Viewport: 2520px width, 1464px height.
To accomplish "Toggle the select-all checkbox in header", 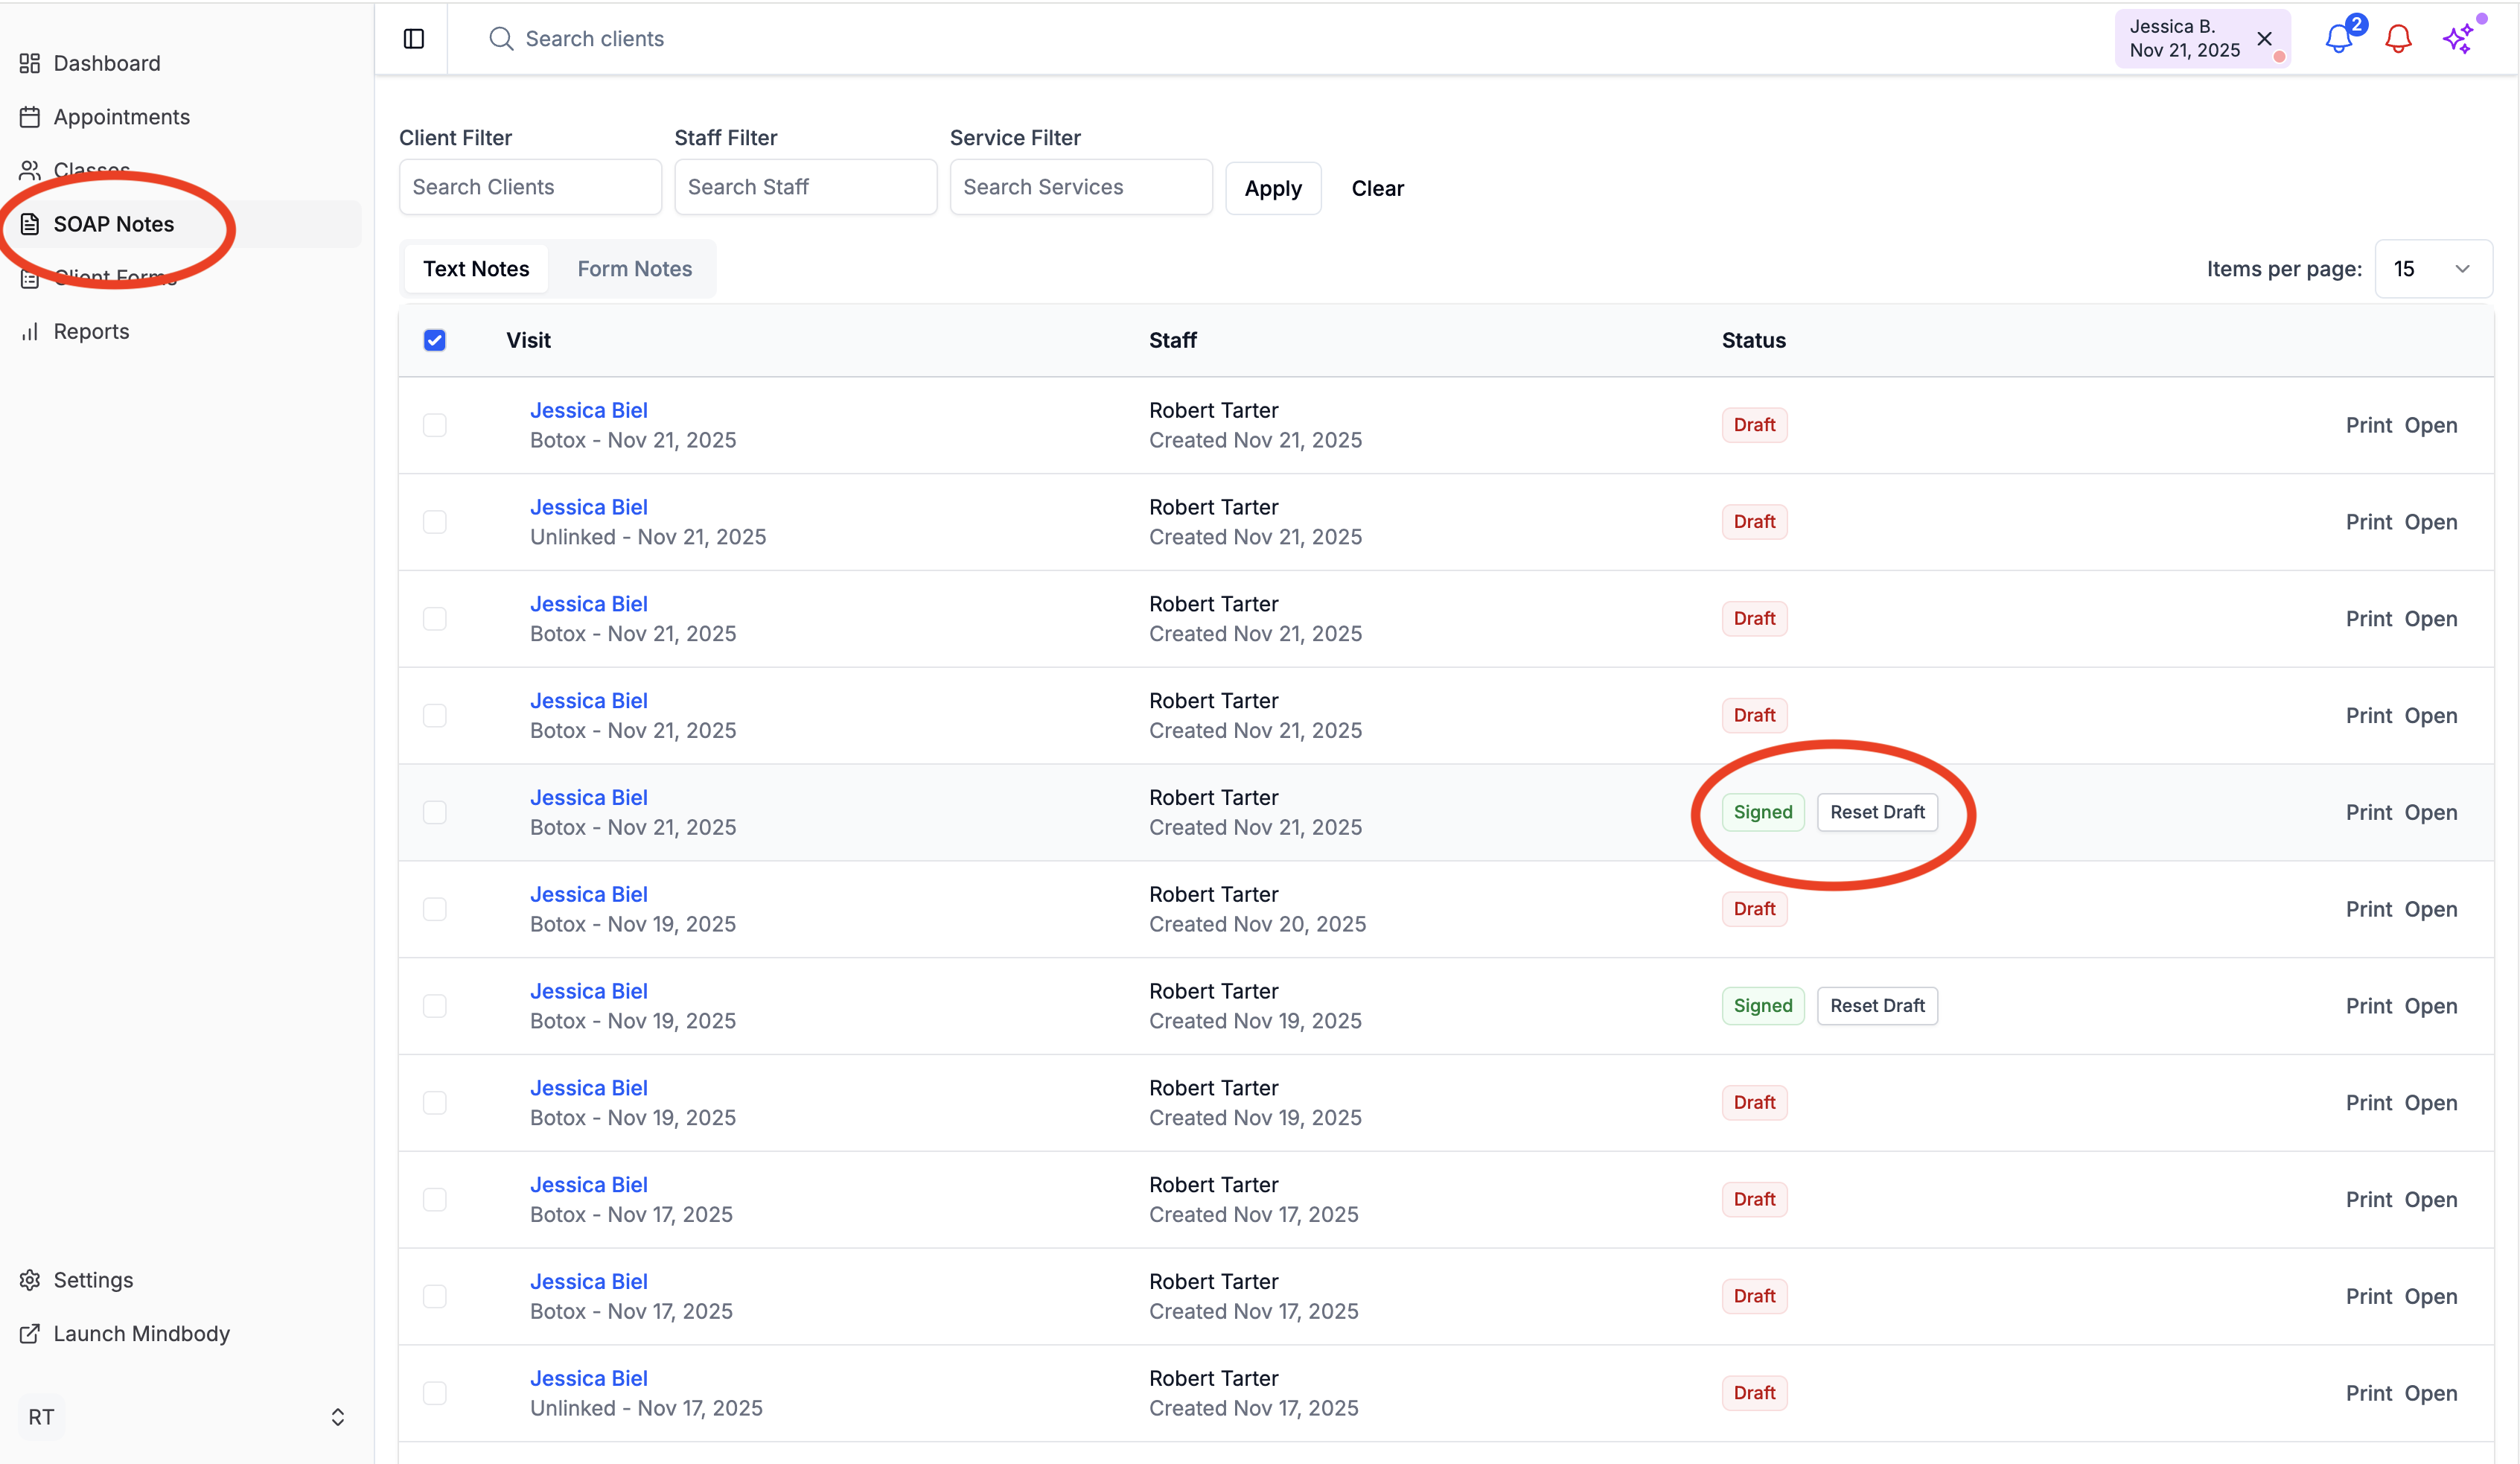I will [435, 340].
